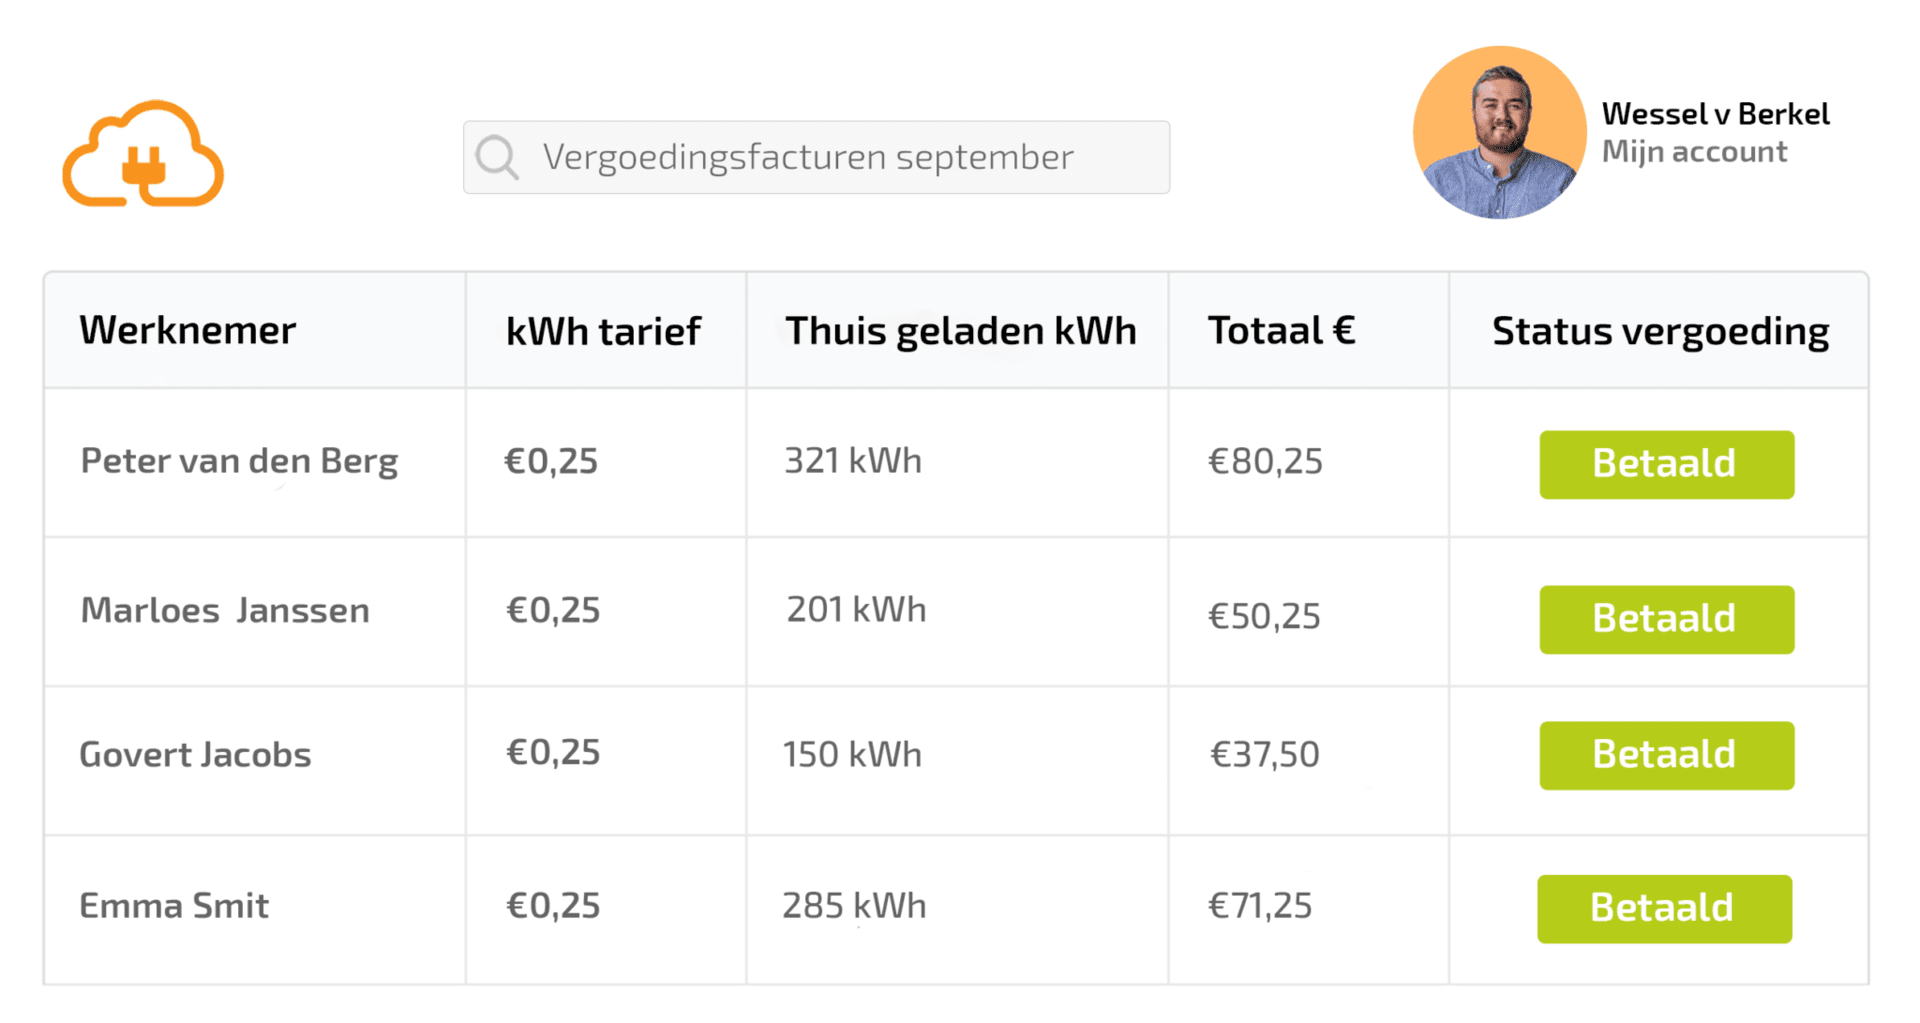Click Betaald button for Govert Jacobs
The height and width of the screenshot is (1023, 1920).
click(1666, 755)
